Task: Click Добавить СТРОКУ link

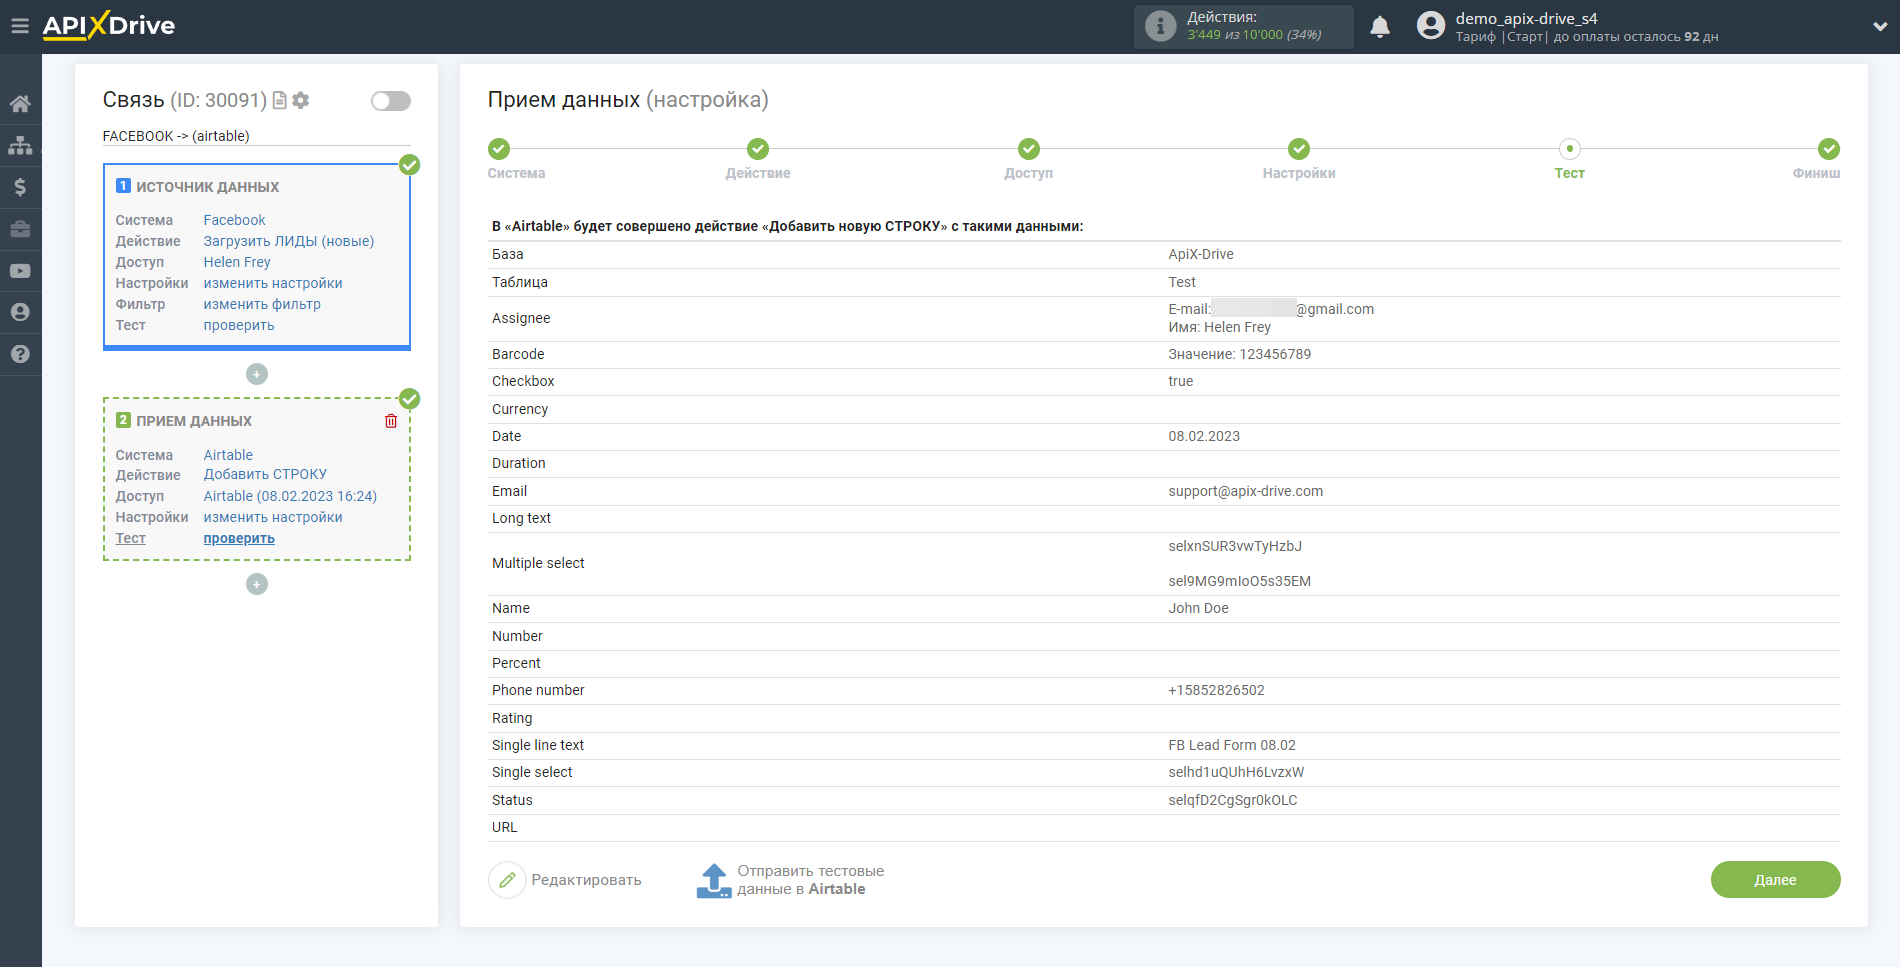Action: point(265,474)
